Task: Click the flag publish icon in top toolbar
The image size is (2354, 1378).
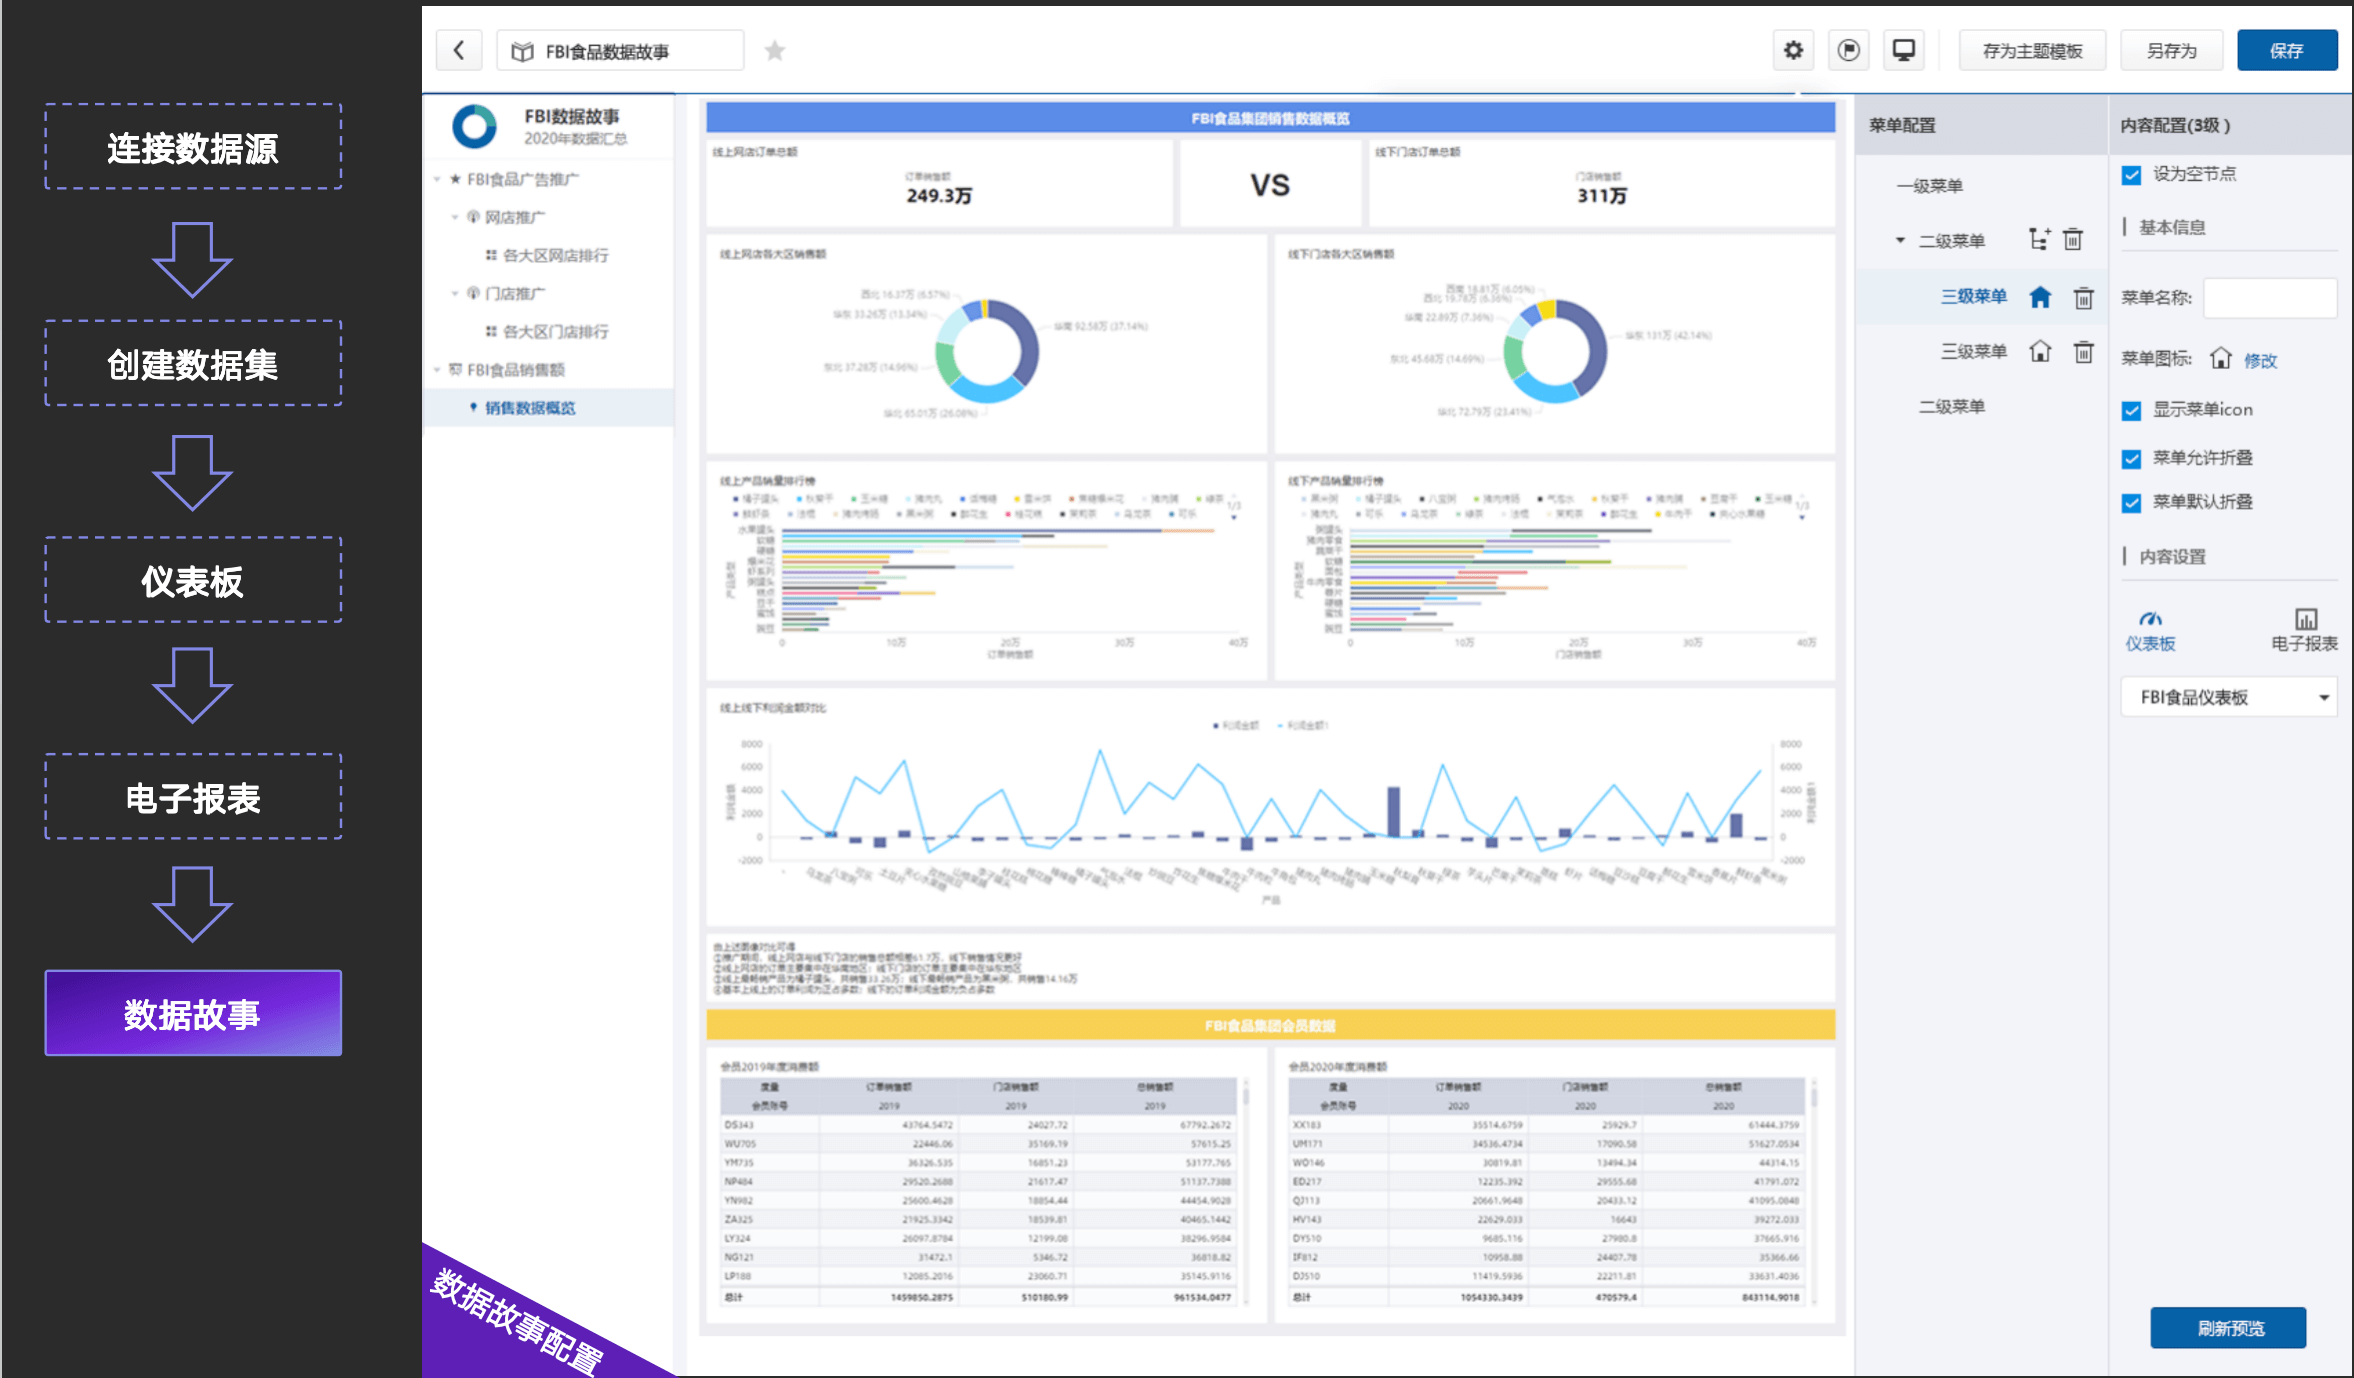Action: point(1848,50)
